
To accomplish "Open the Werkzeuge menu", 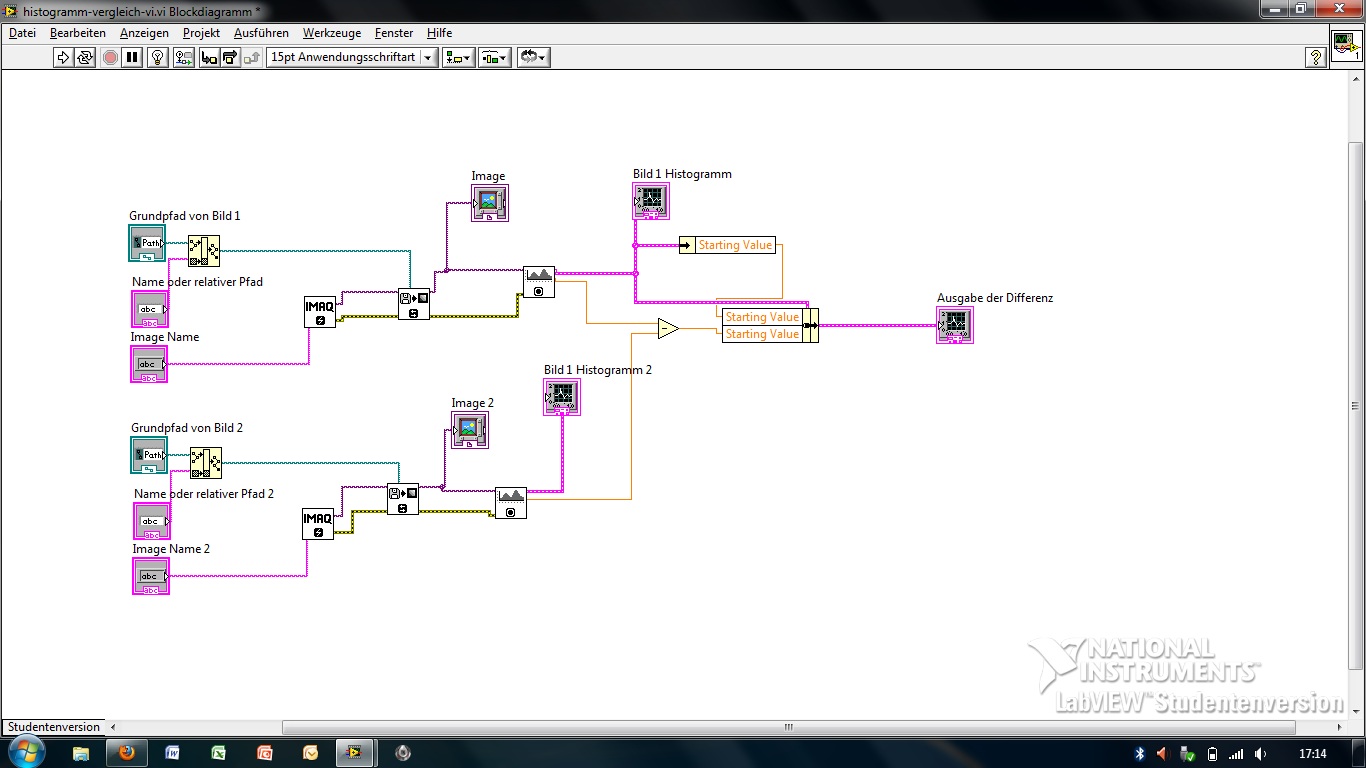I will coord(332,33).
